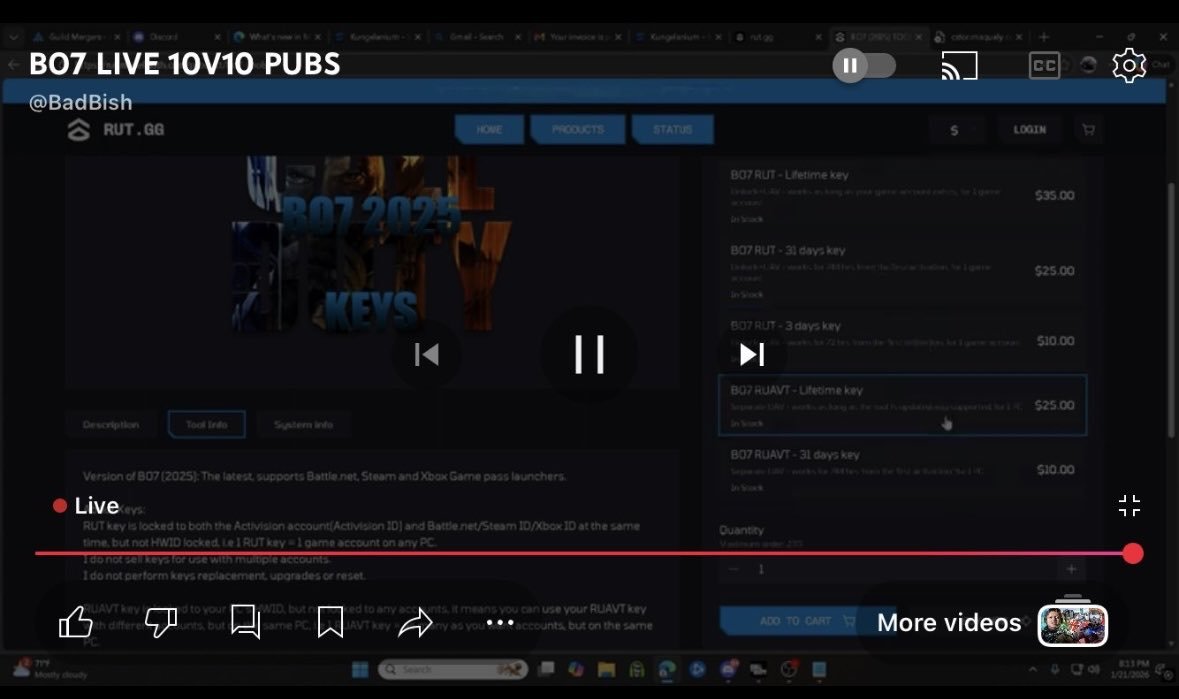Save the video with the bookmark icon

[330, 622]
